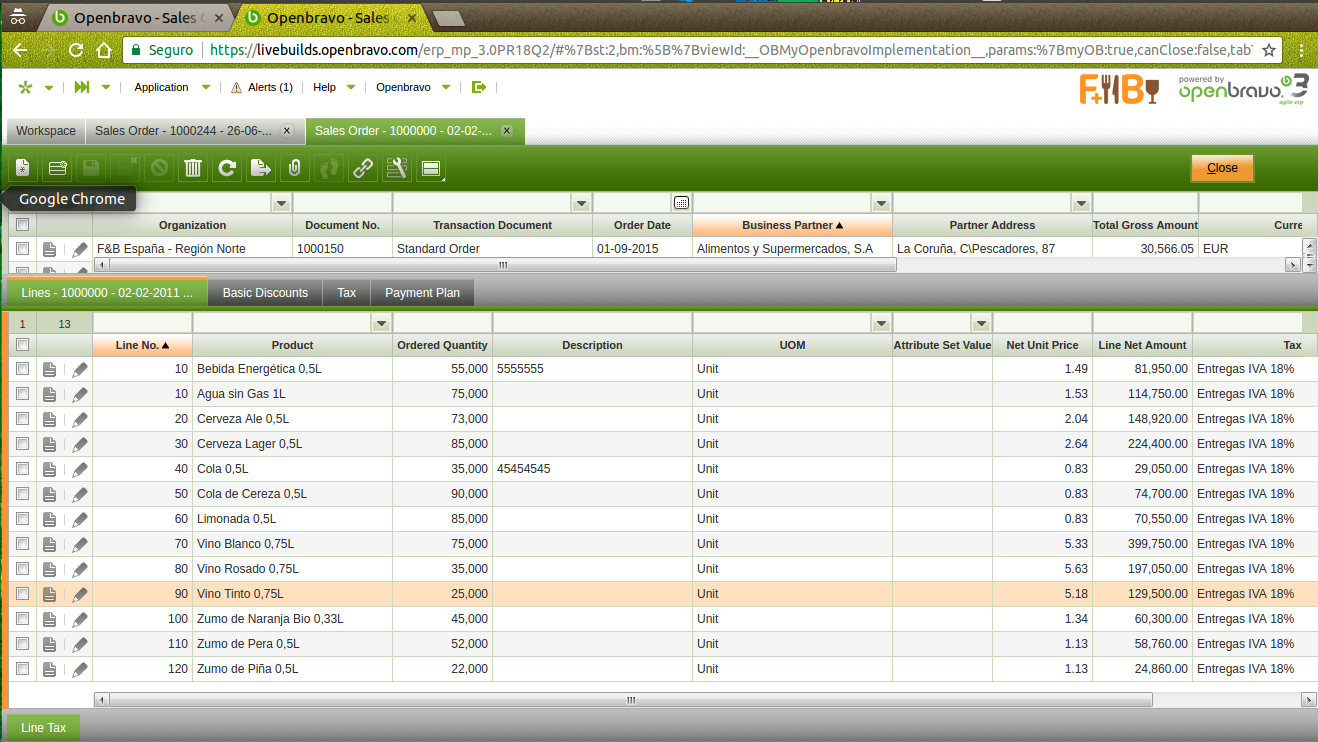
Task: Click the logout icon in the top navigation
Action: pos(478,87)
